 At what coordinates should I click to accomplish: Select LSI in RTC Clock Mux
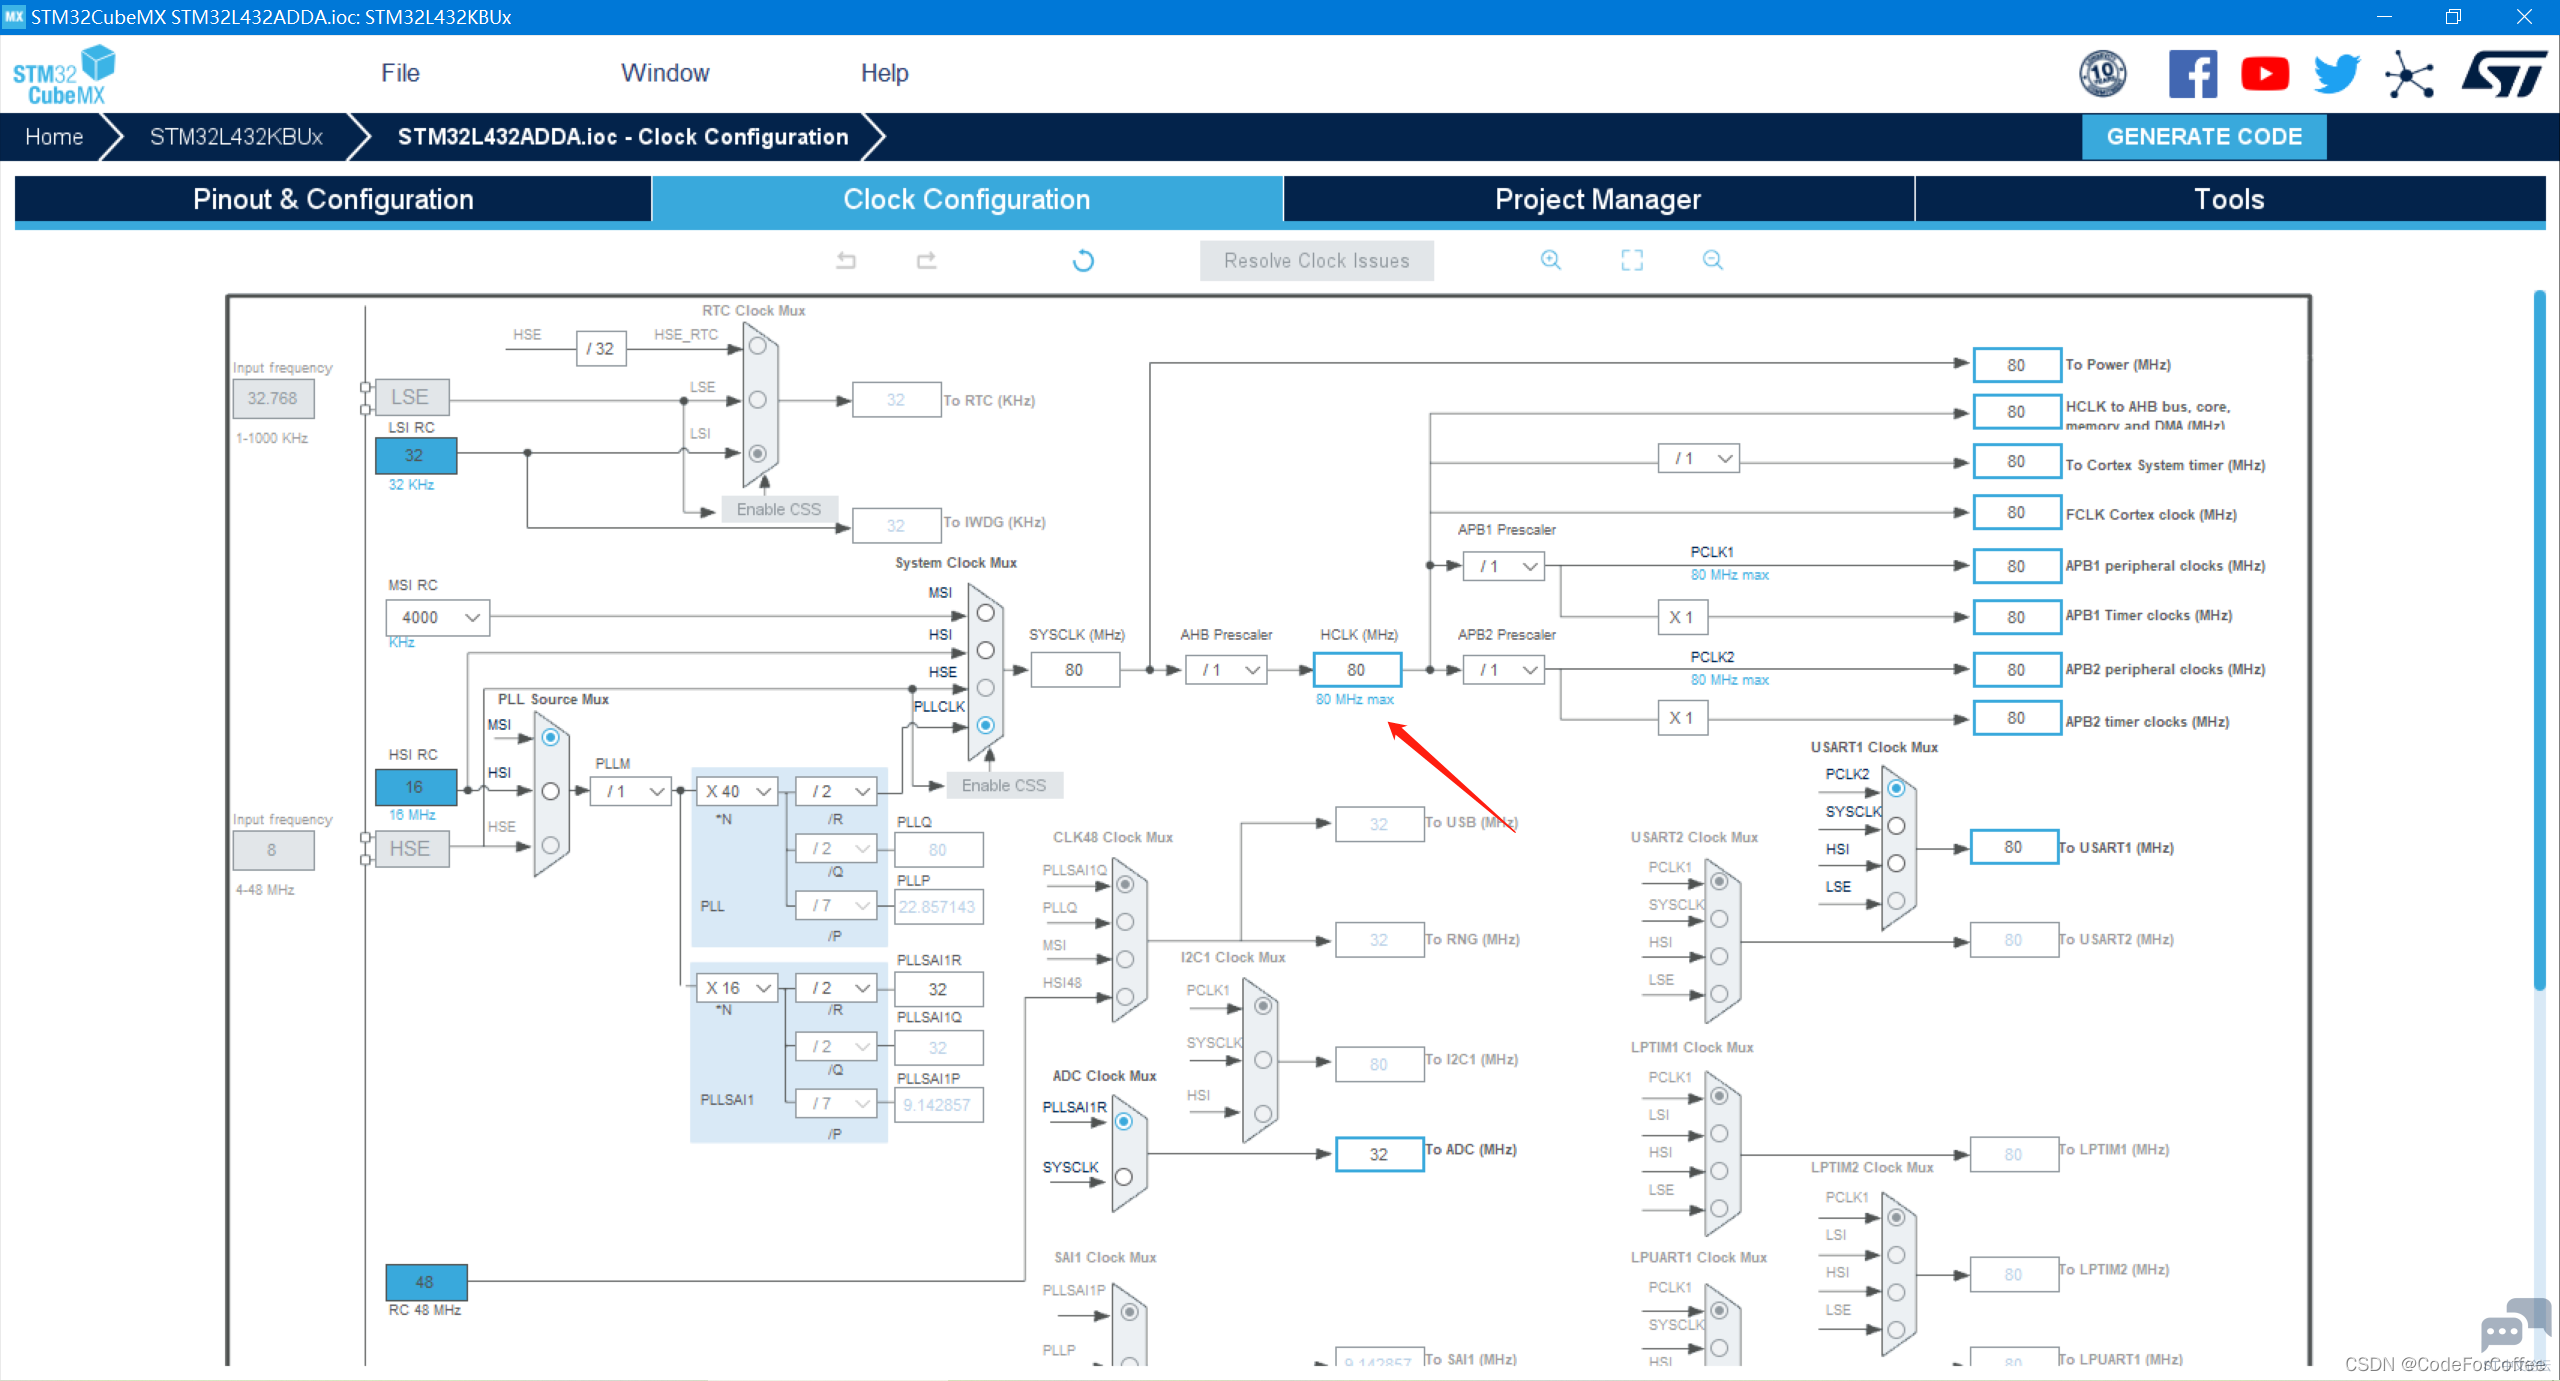(x=757, y=453)
